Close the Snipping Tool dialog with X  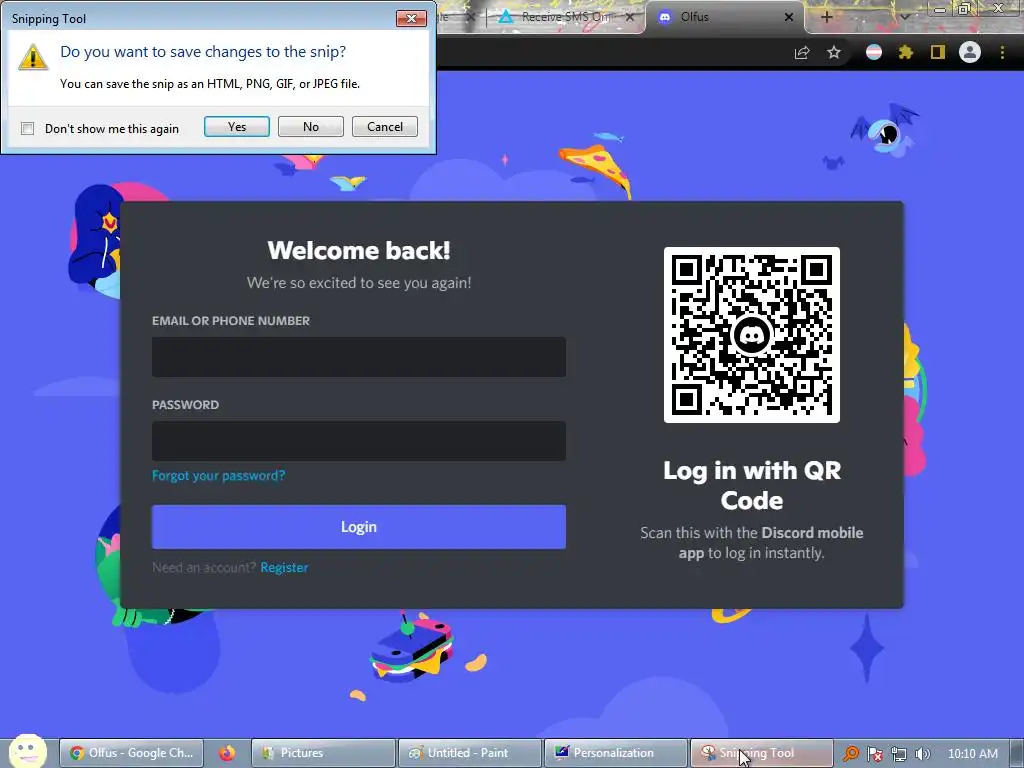coord(411,18)
